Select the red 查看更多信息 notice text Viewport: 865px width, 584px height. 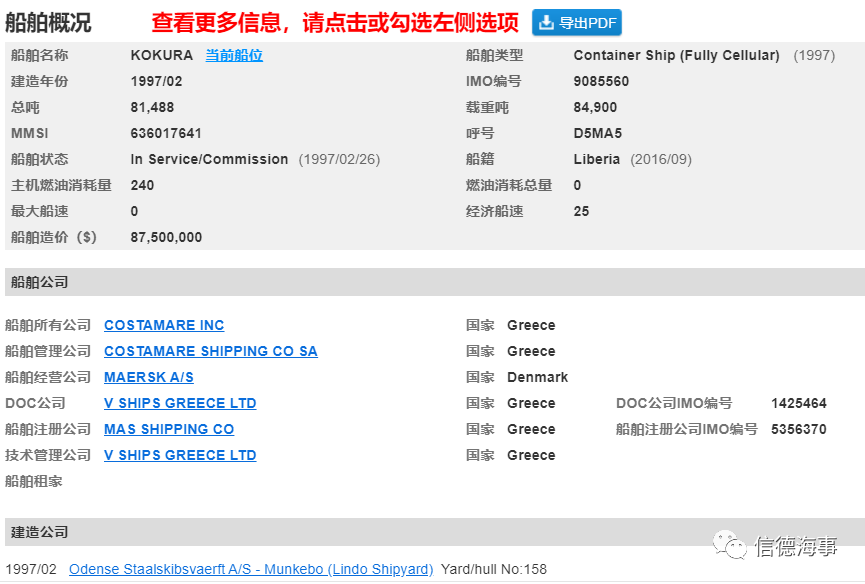[x=335, y=23]
